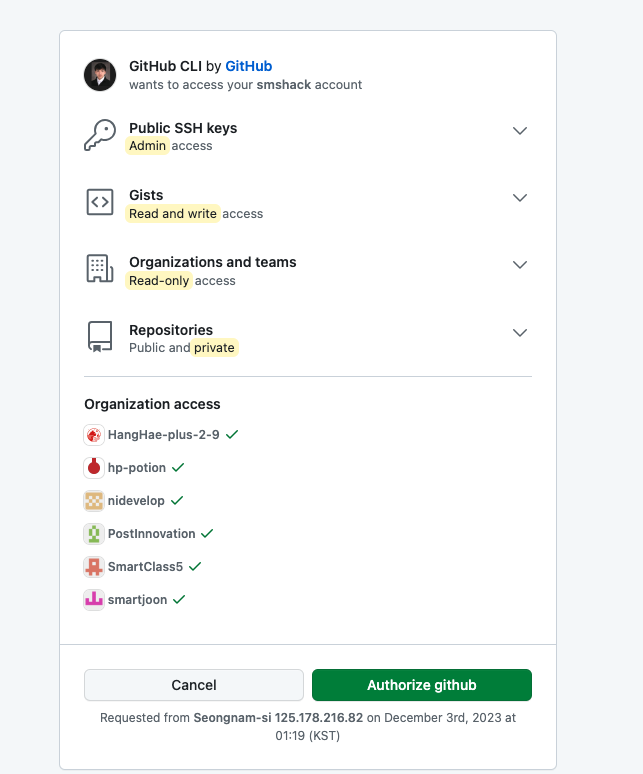Expand the Gists permission chevron
The image size is (643, 774).
click(x=519, y=198)
